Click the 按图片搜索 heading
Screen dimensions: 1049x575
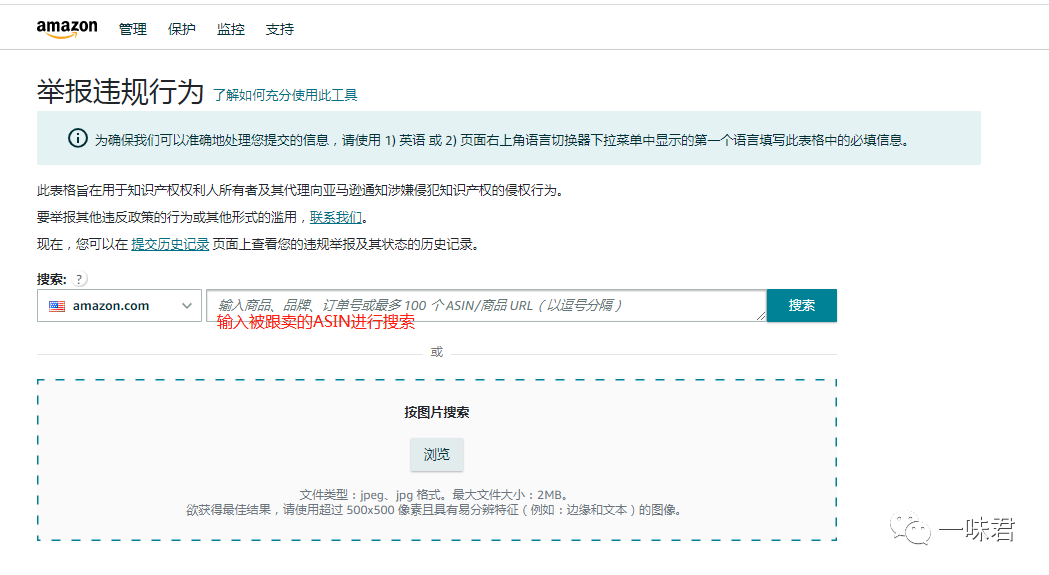[436, 412]
